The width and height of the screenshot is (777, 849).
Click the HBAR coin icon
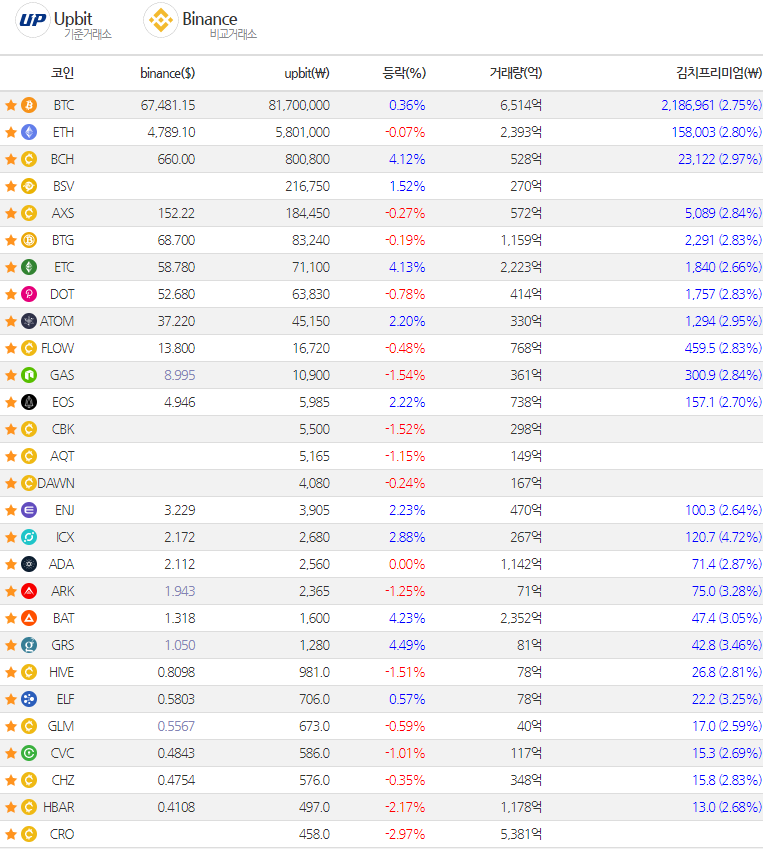29,807
